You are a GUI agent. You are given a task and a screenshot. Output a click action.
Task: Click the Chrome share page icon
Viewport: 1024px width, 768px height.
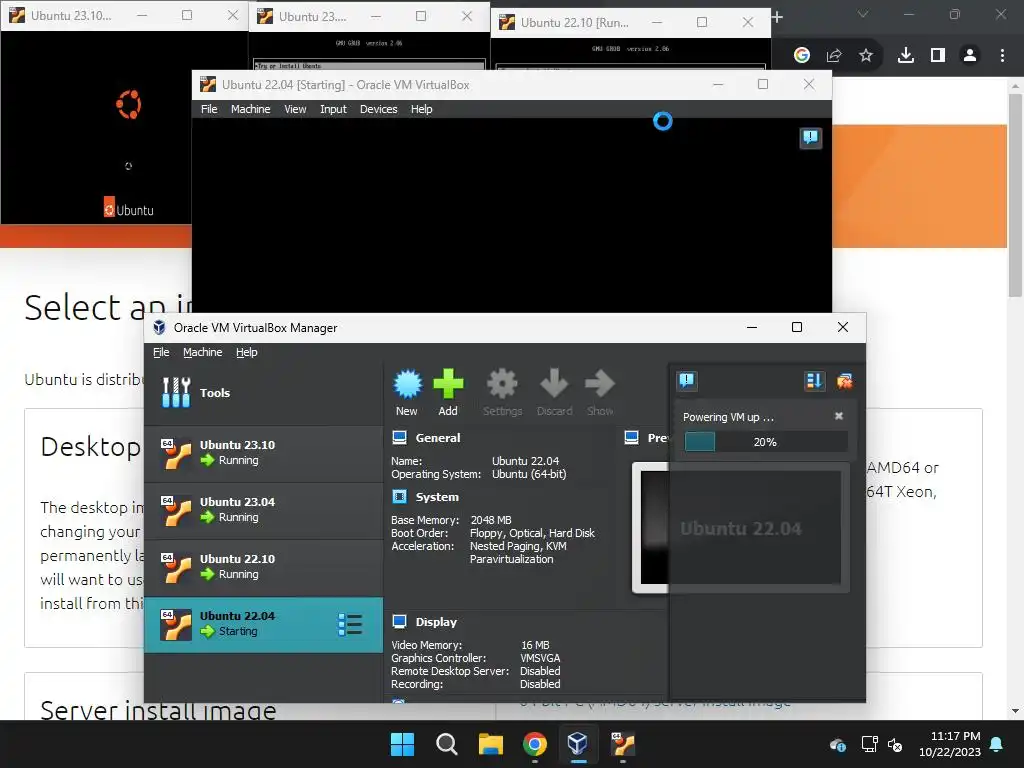pyautogui.click(x=834, y=56)
